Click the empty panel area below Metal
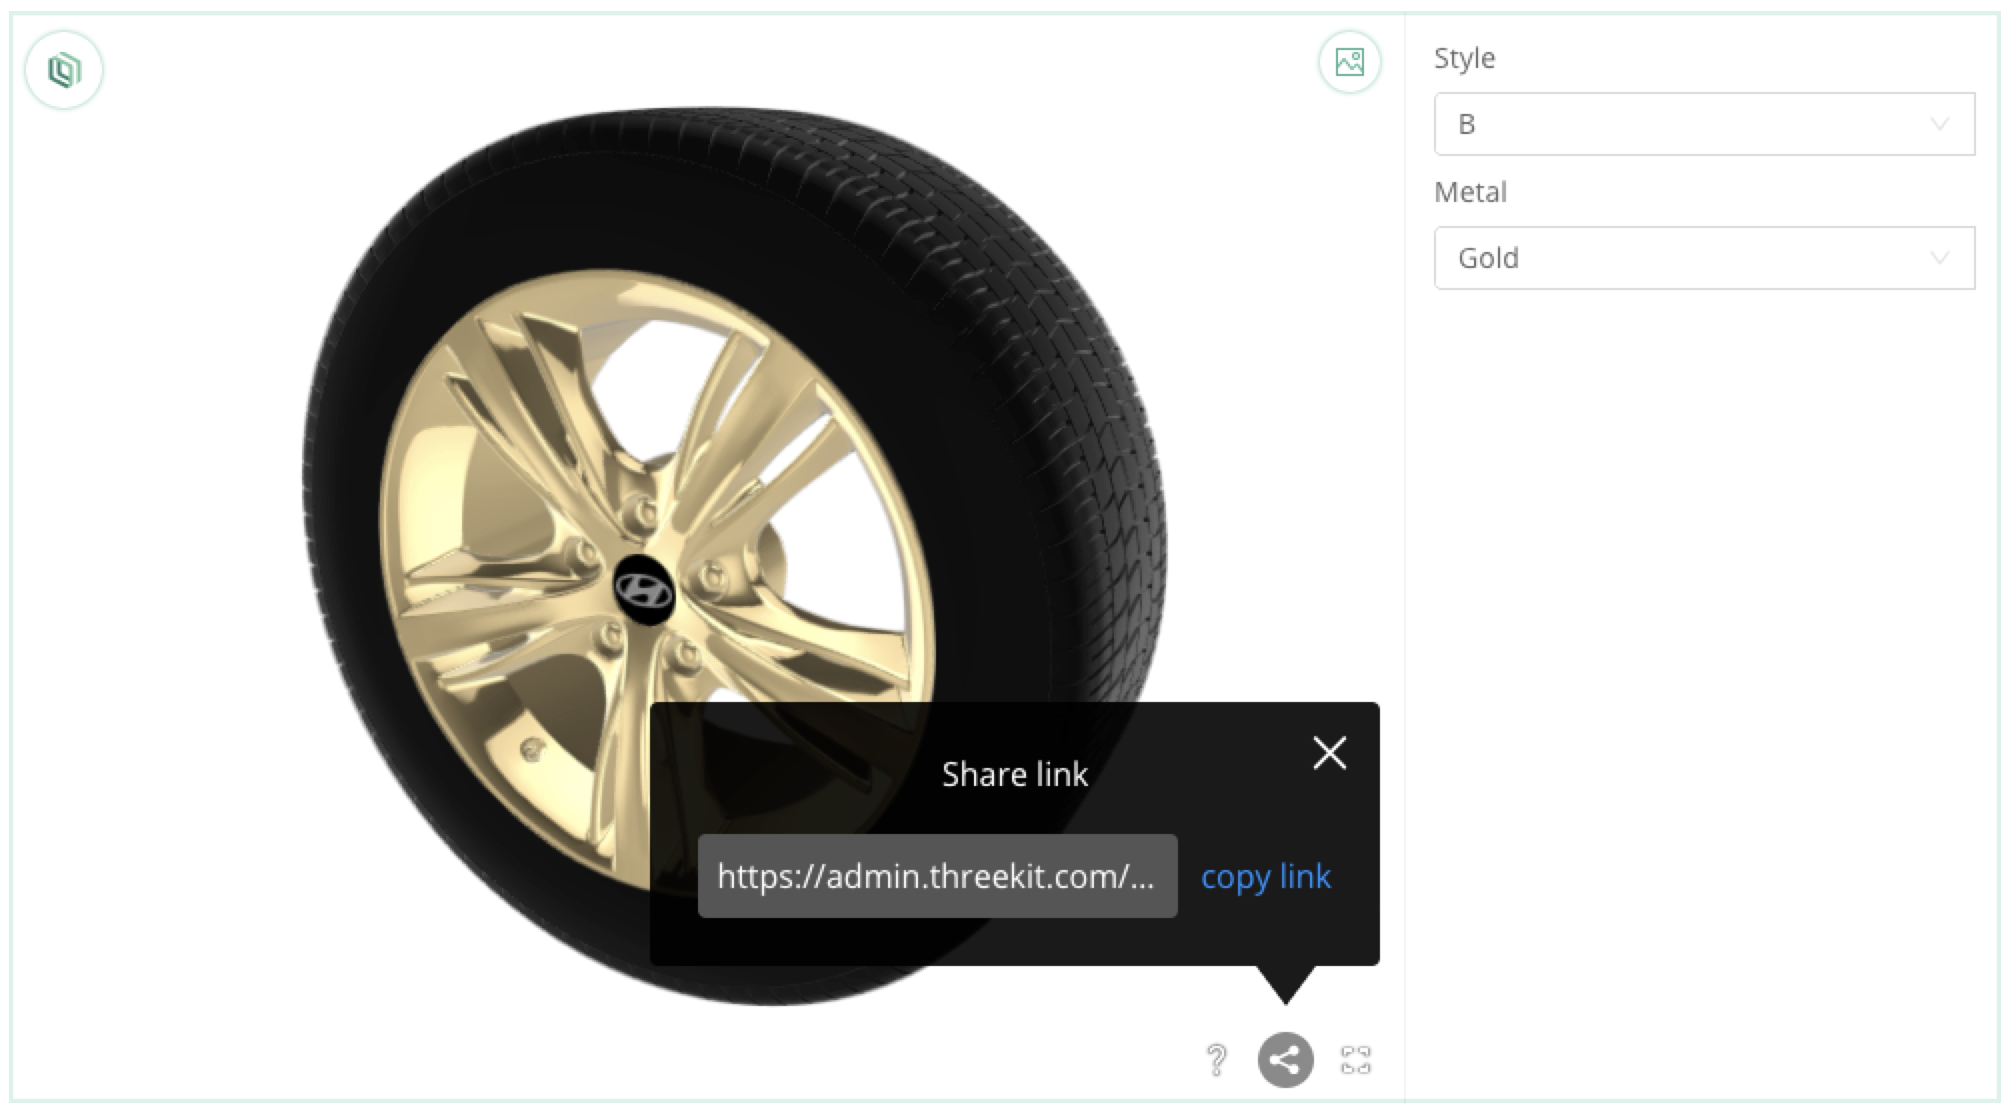 pyautogui.click(x=1700, y=650)
